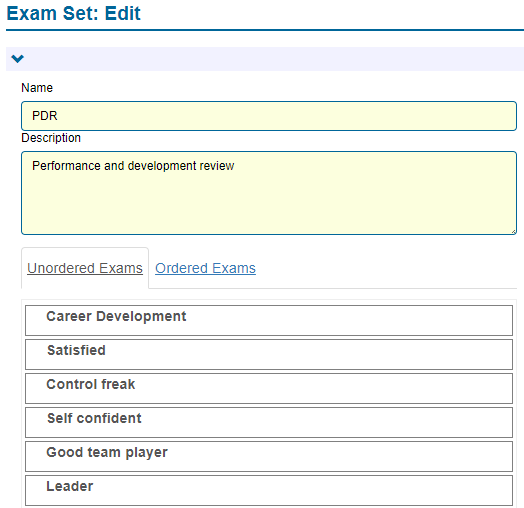Screen dimensions: 524x508
Task: Click the Exam Set: Edit heading
Action: point(74,14)
